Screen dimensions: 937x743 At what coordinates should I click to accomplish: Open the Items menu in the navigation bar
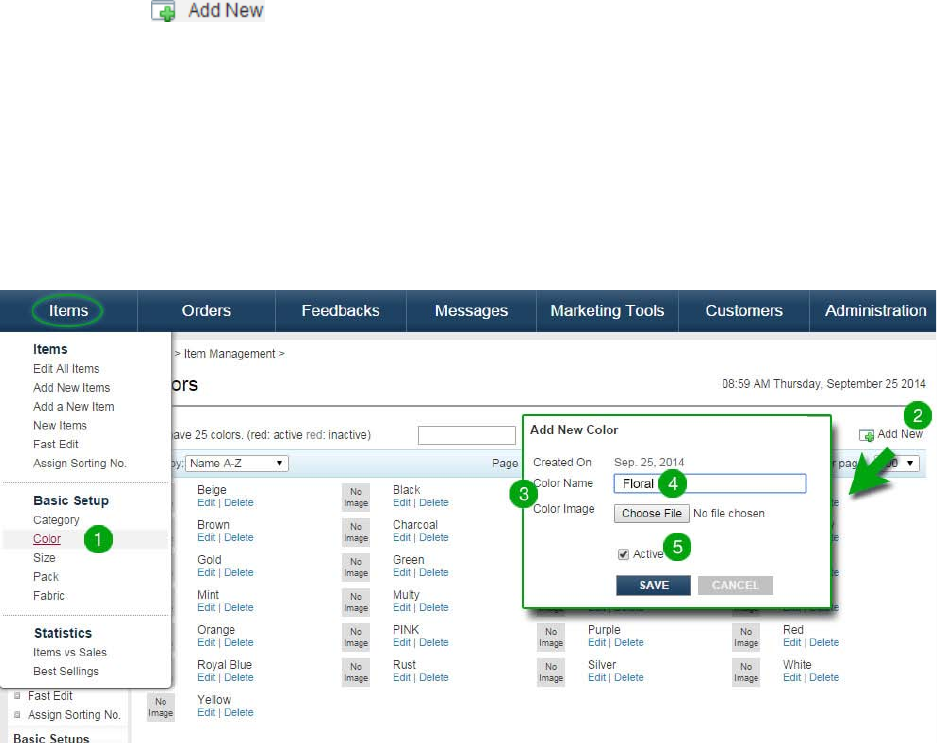coord(68,311)
